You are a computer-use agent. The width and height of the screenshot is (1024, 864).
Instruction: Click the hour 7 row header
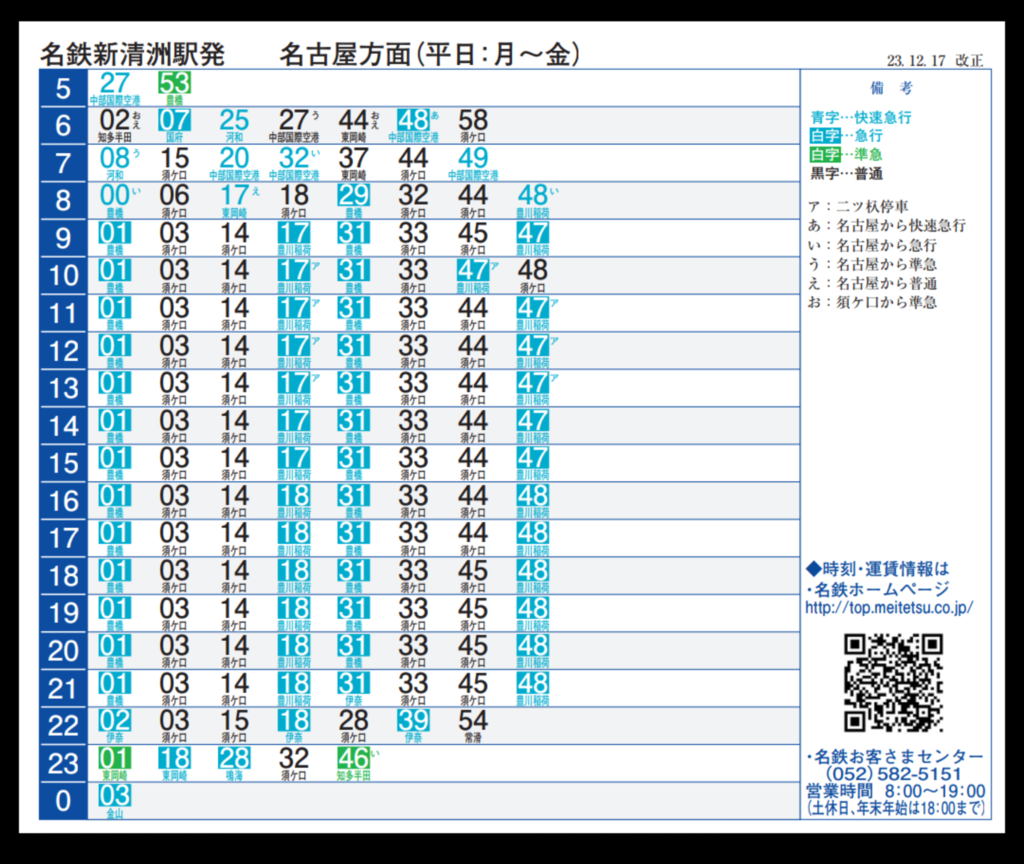pos(63,163)
